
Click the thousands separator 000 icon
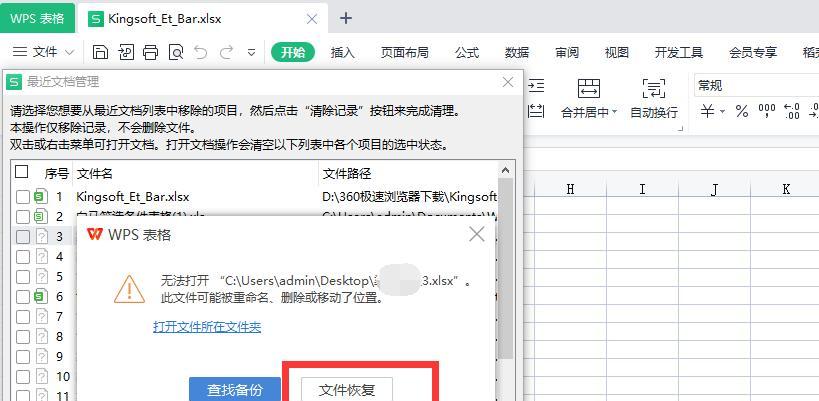(x=767, y=111)
